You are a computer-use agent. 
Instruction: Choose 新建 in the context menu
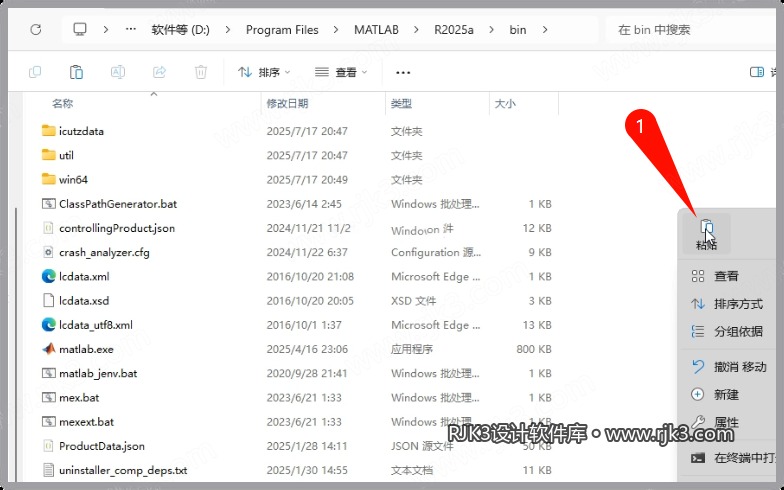pos(715,394)
